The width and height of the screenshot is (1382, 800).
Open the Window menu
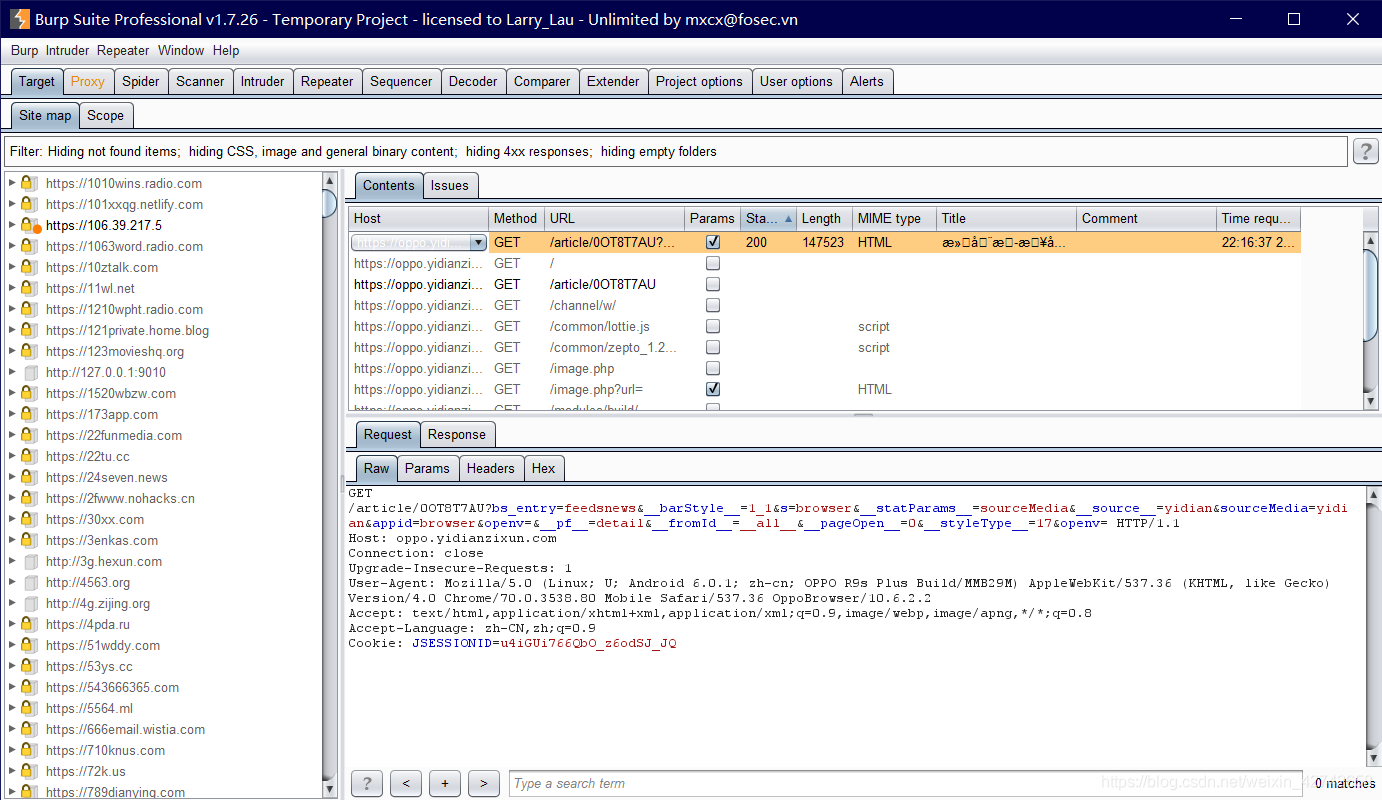[181, 50]
